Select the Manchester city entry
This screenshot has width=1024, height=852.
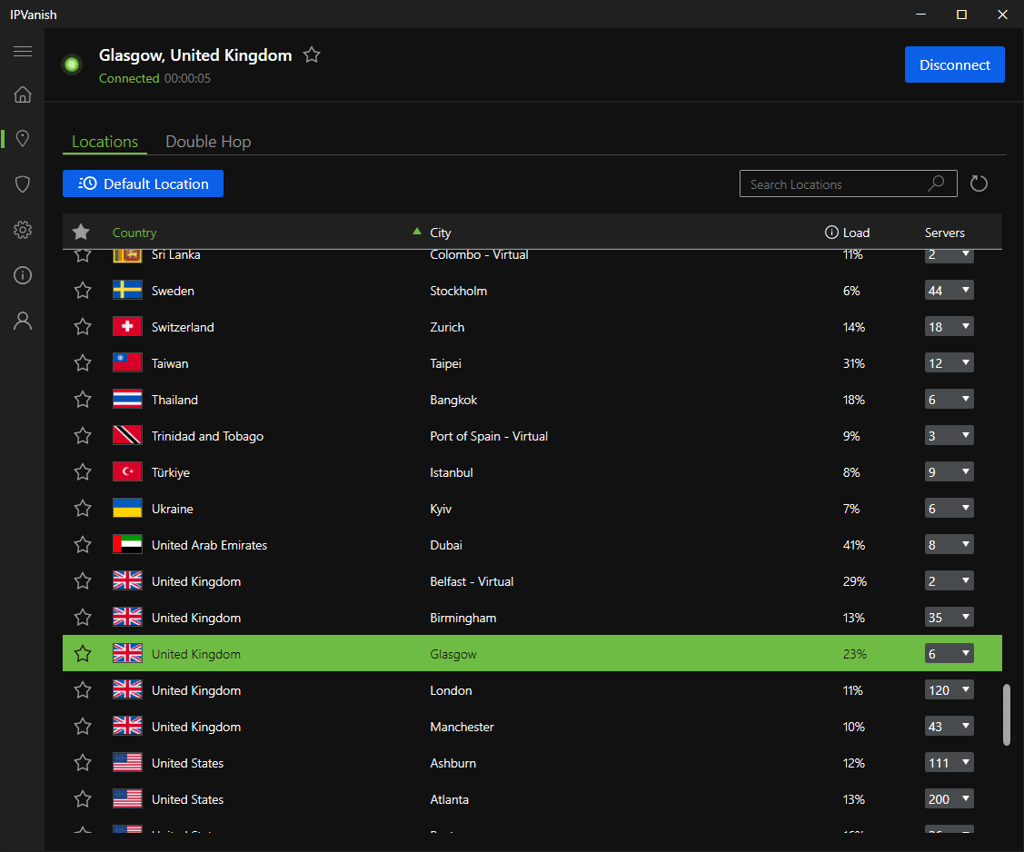(462, 727)
